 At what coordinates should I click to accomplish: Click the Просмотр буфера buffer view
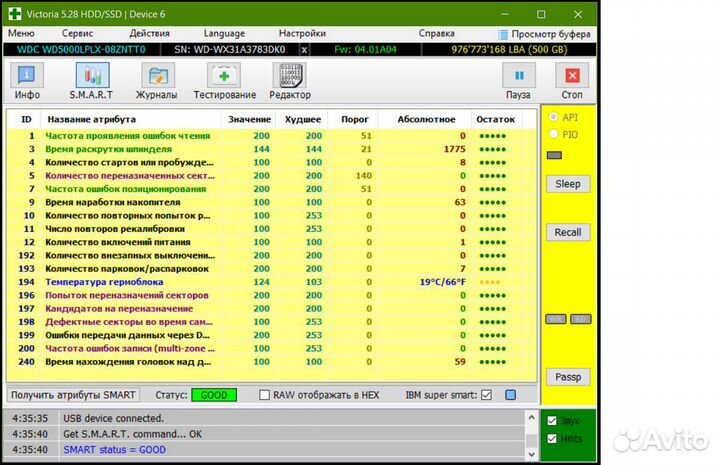coord(545,34)
